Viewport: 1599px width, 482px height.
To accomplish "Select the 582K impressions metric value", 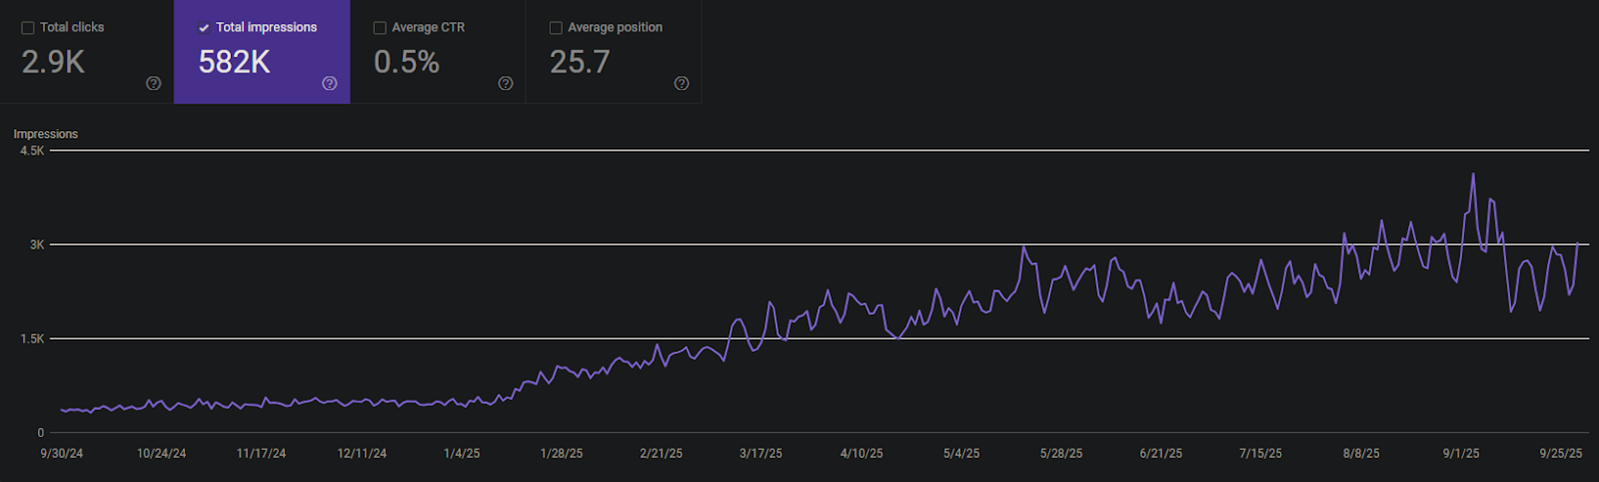I will (x=234, y=62).
